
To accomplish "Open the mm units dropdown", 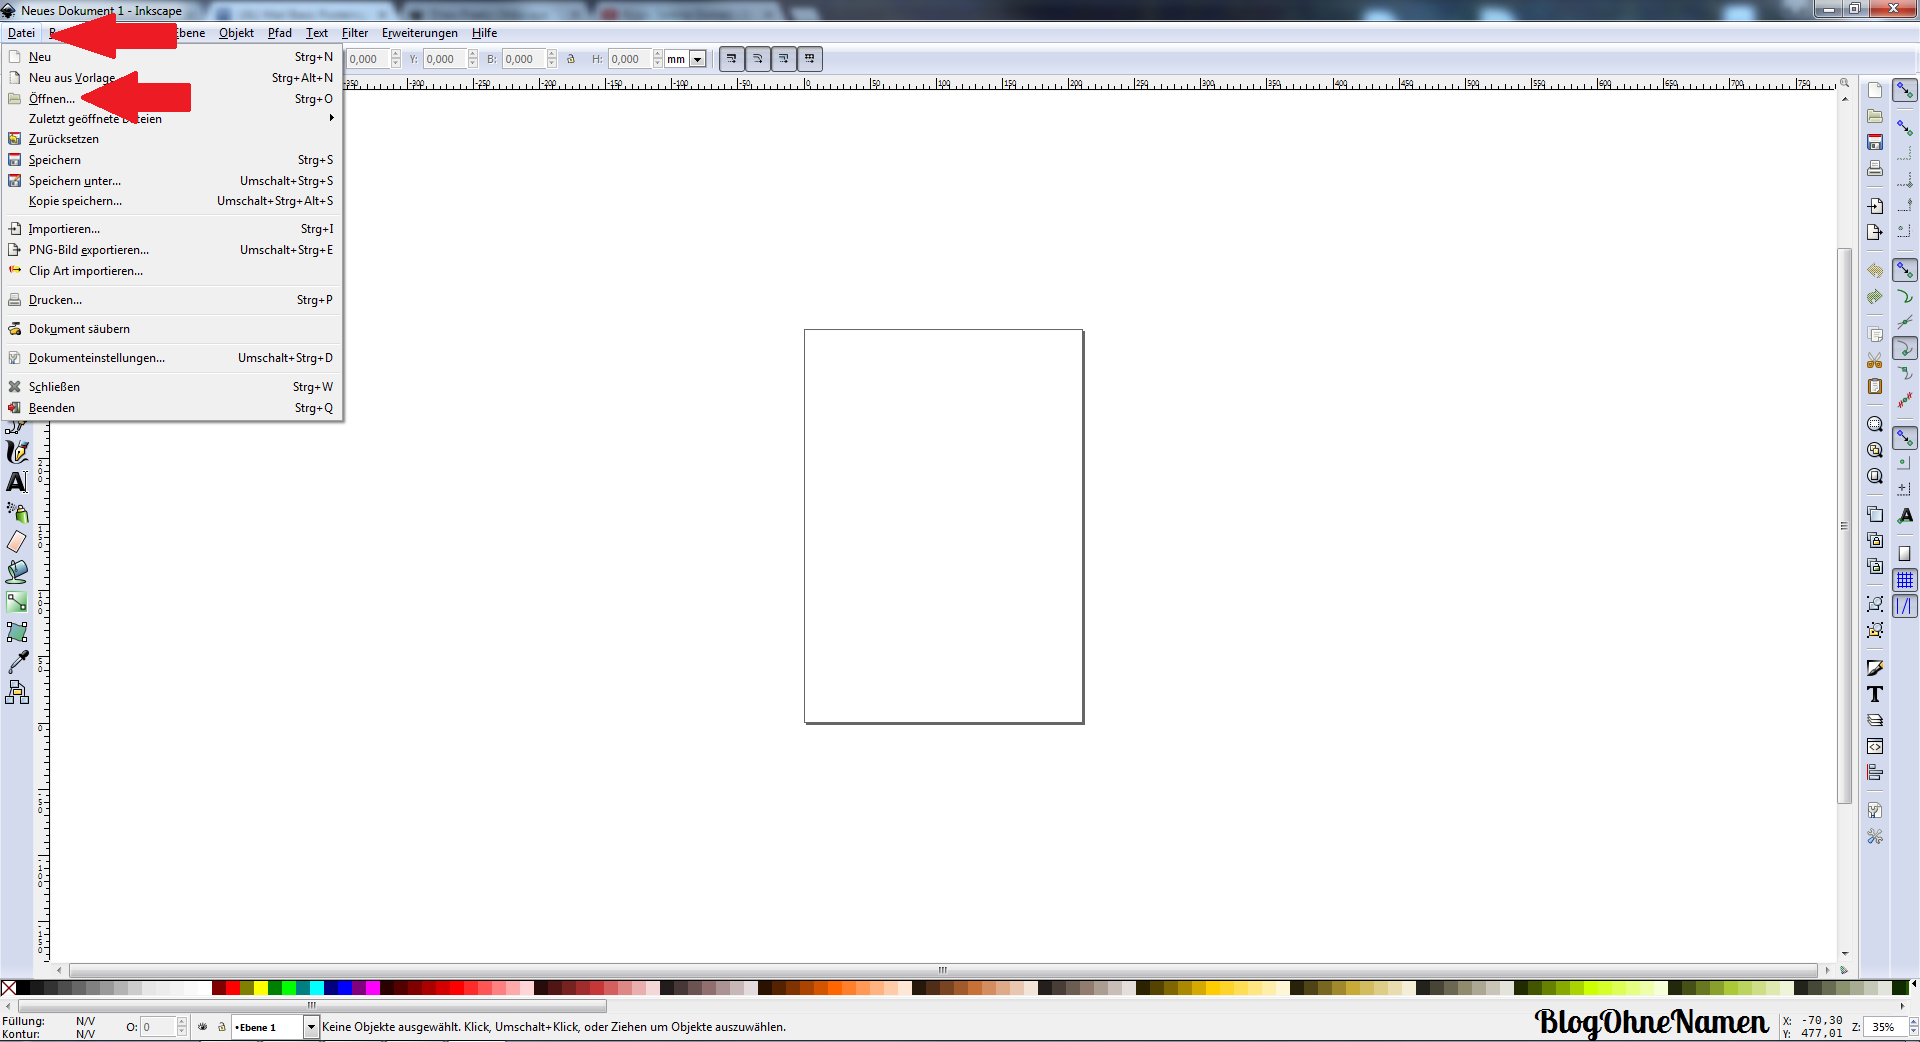I will coord(697,59).
